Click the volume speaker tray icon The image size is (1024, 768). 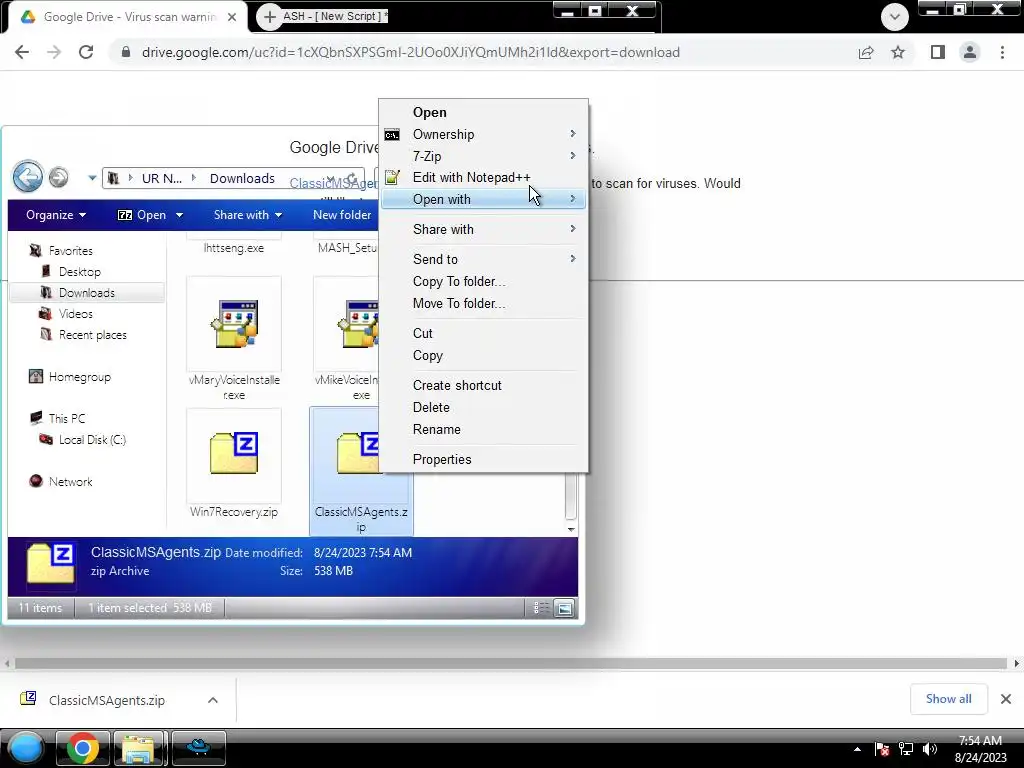(929, 749)
